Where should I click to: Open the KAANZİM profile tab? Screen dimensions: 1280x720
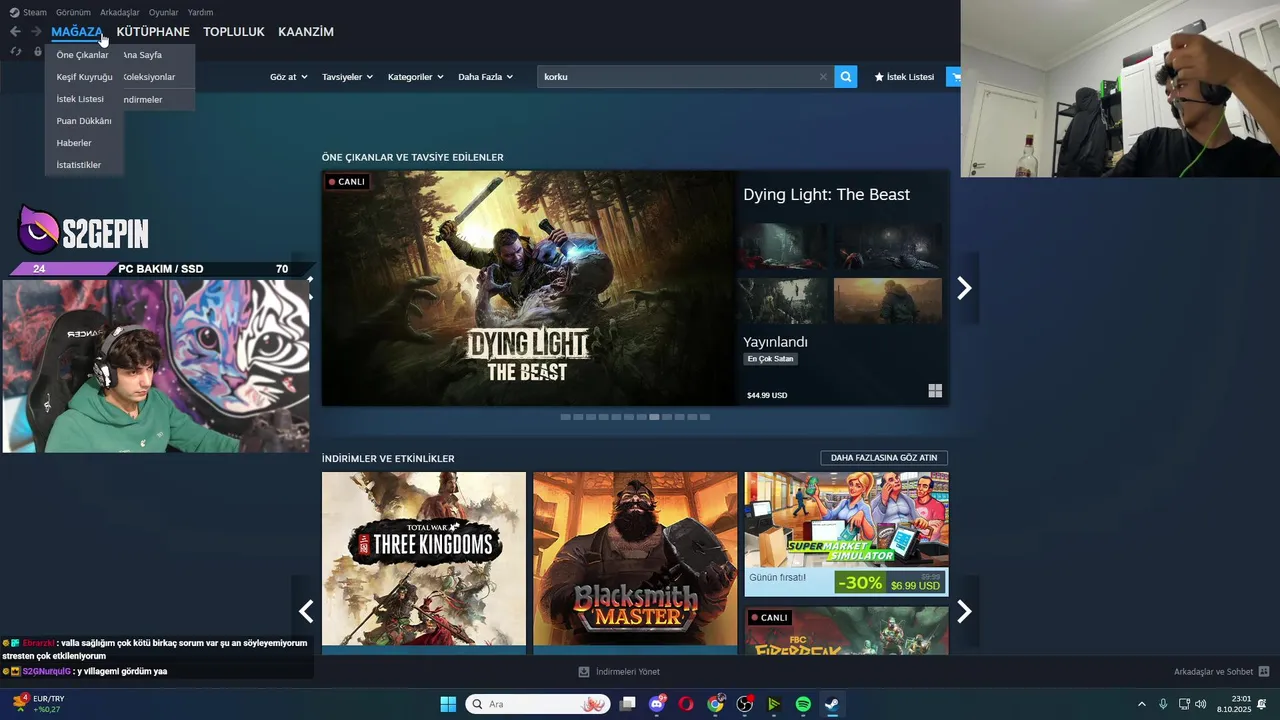point(306,32)
